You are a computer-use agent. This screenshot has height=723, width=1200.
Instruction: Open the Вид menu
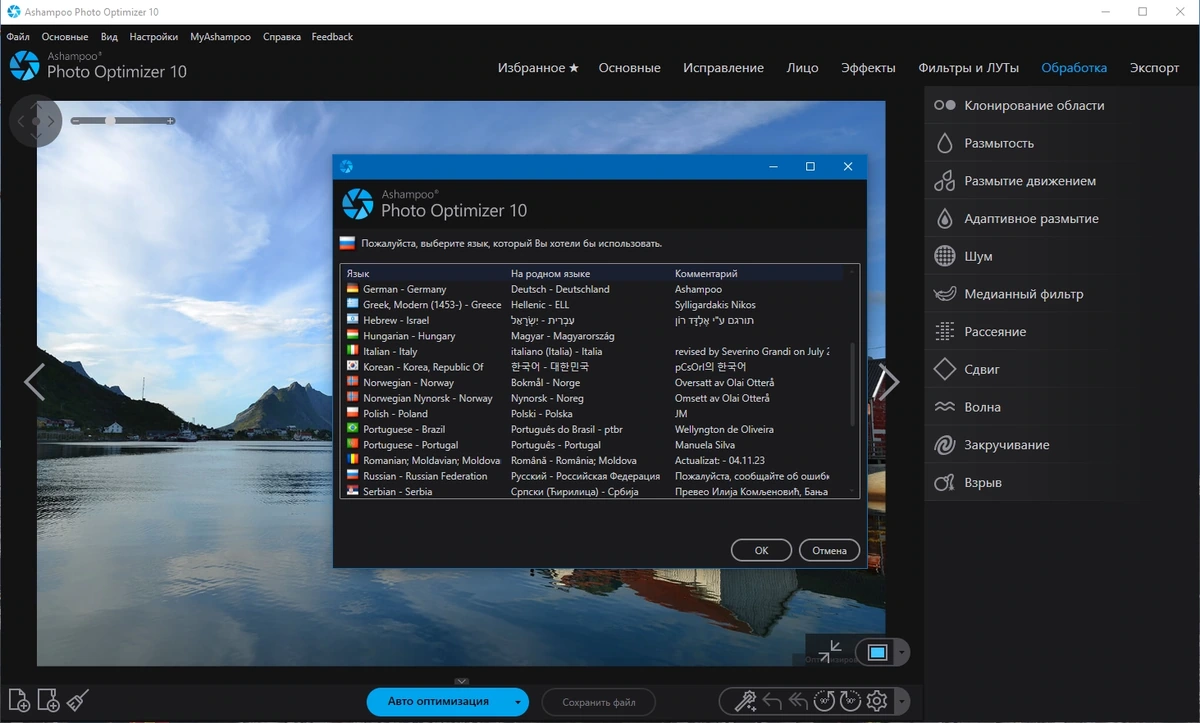pos(109,37)
